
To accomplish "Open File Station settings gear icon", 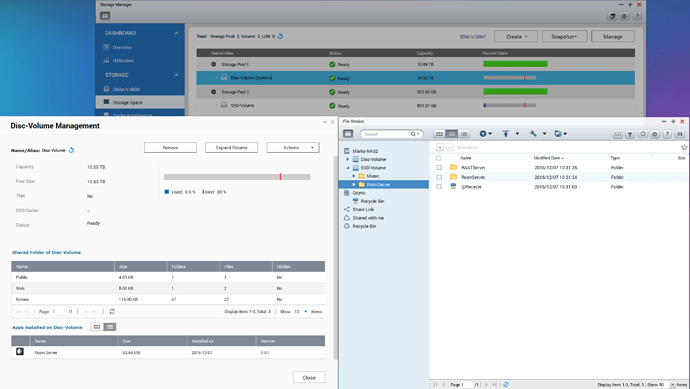I will (x=655, y=134).
